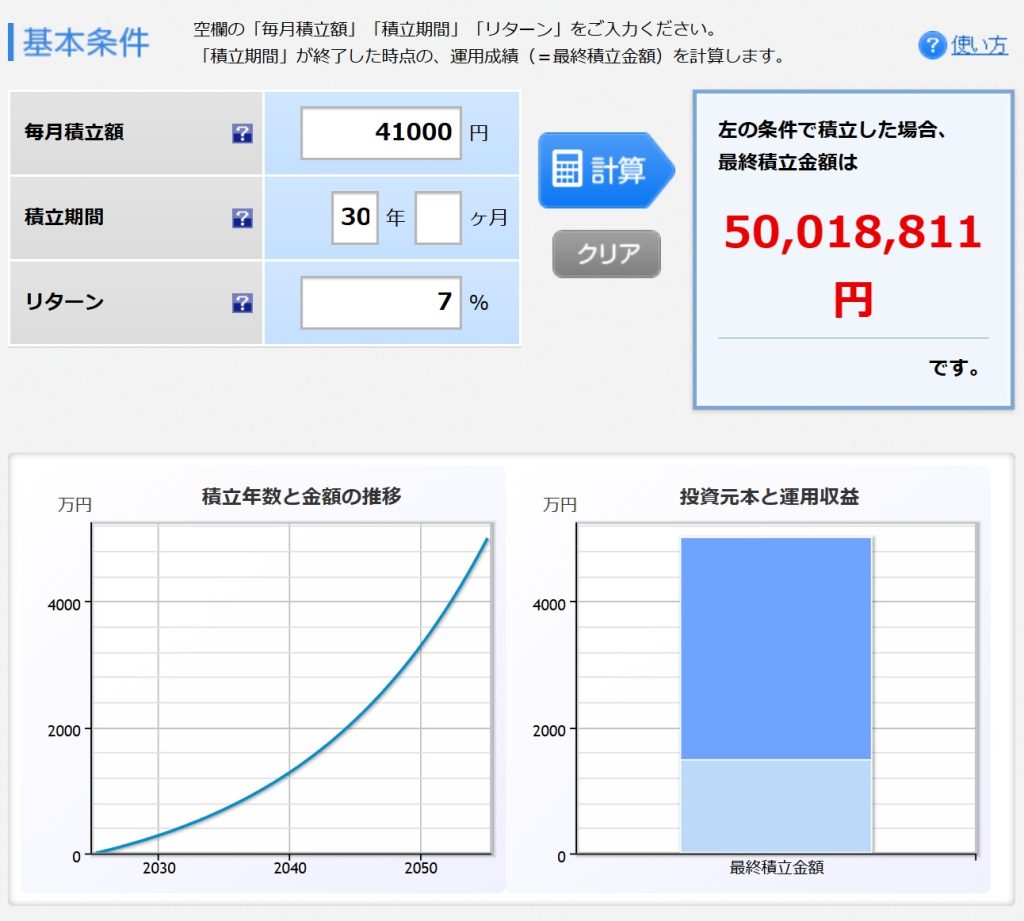1024x921 pixels.
Task: Click the dark blue segment of the bar
Action: pyautogui.click(x=776, y=648)
